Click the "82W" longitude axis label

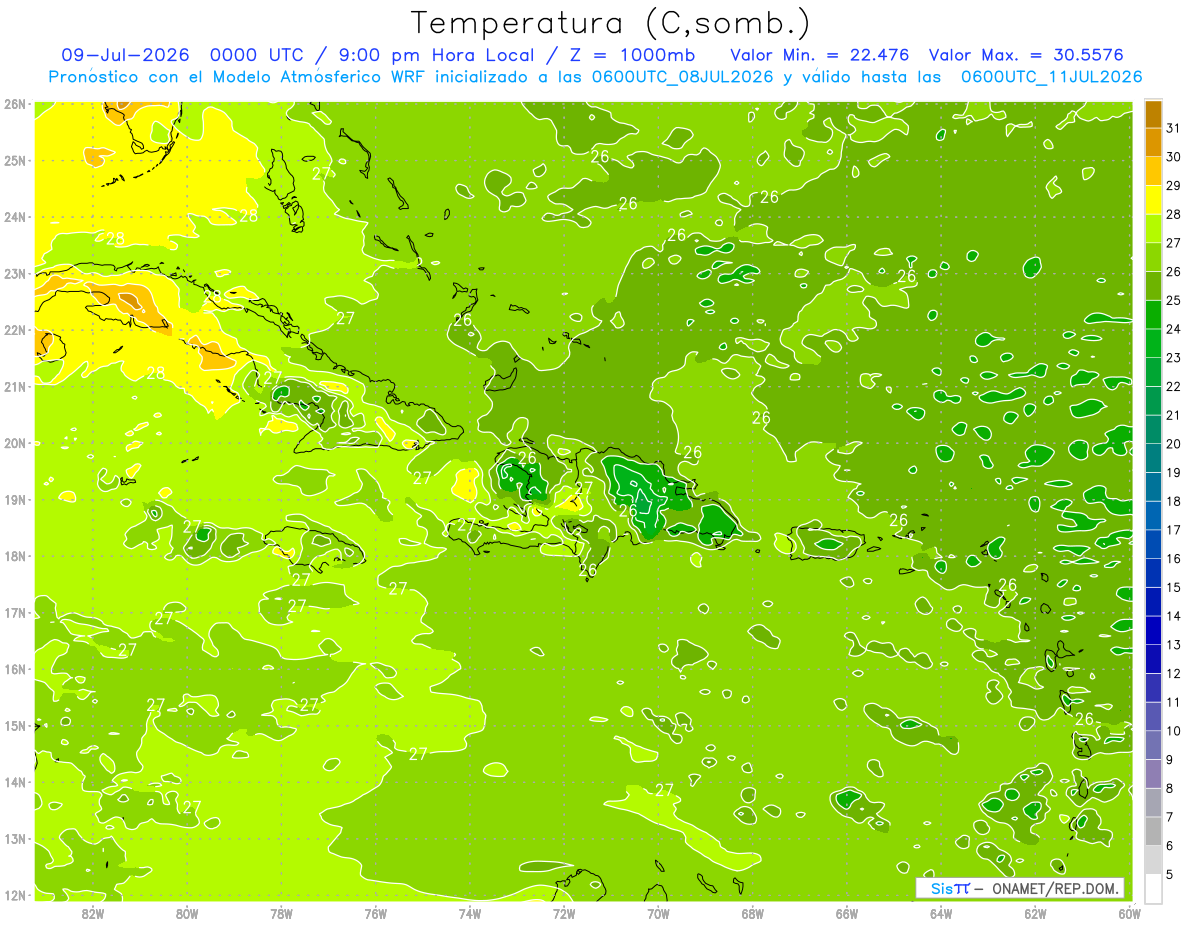pyautogui.click(x=93, y=913)
